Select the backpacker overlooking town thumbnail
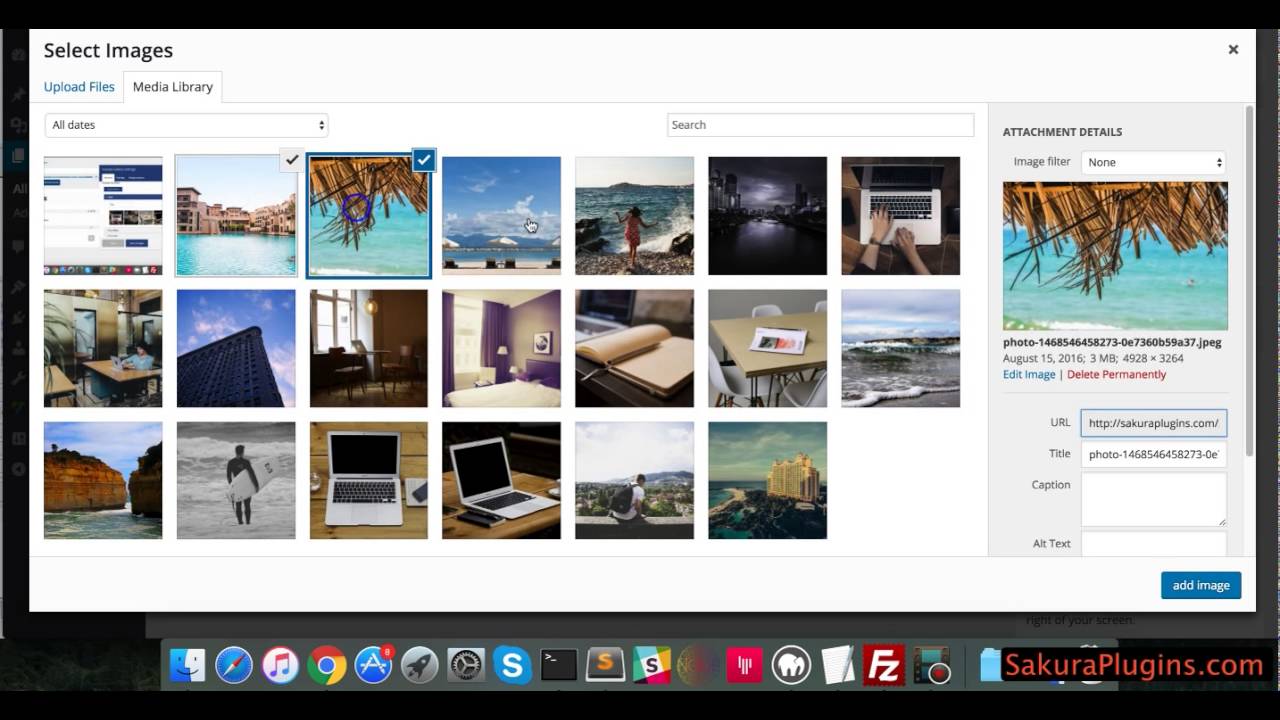 click(634, 480)
